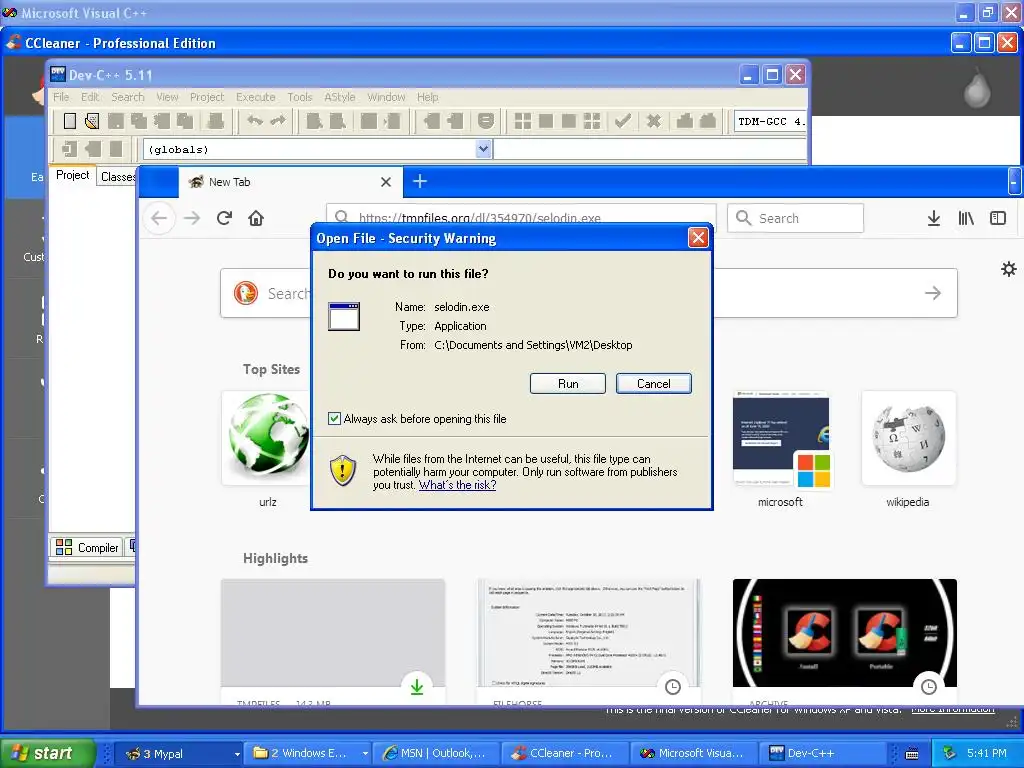Image resolution: width=1024 pixels, height=768 pixels.
Task: Switch to MSN | Outlook taskbar button
Action: [435, 754]
